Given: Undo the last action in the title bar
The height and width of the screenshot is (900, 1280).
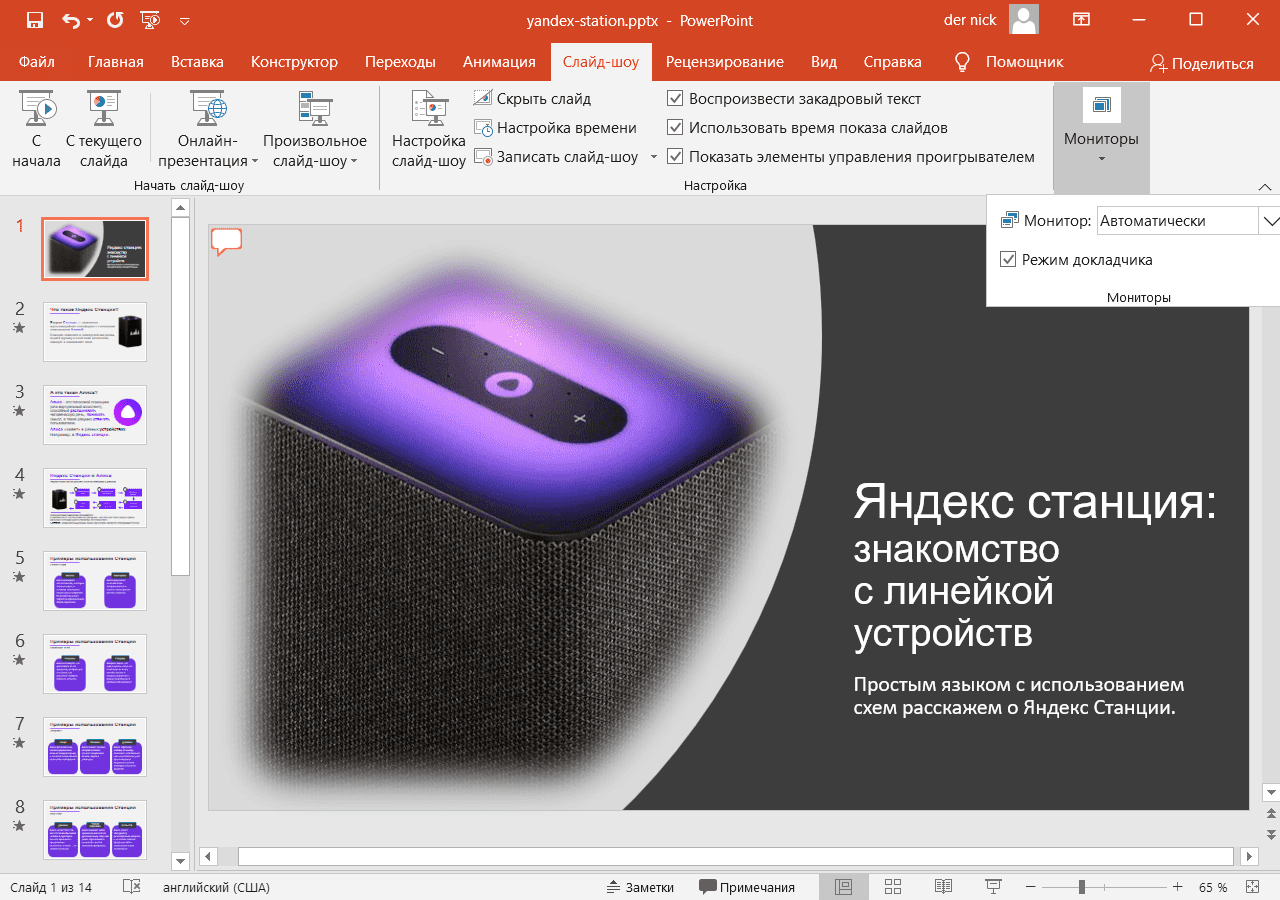Looking at the screenshot, I should 70,20.
